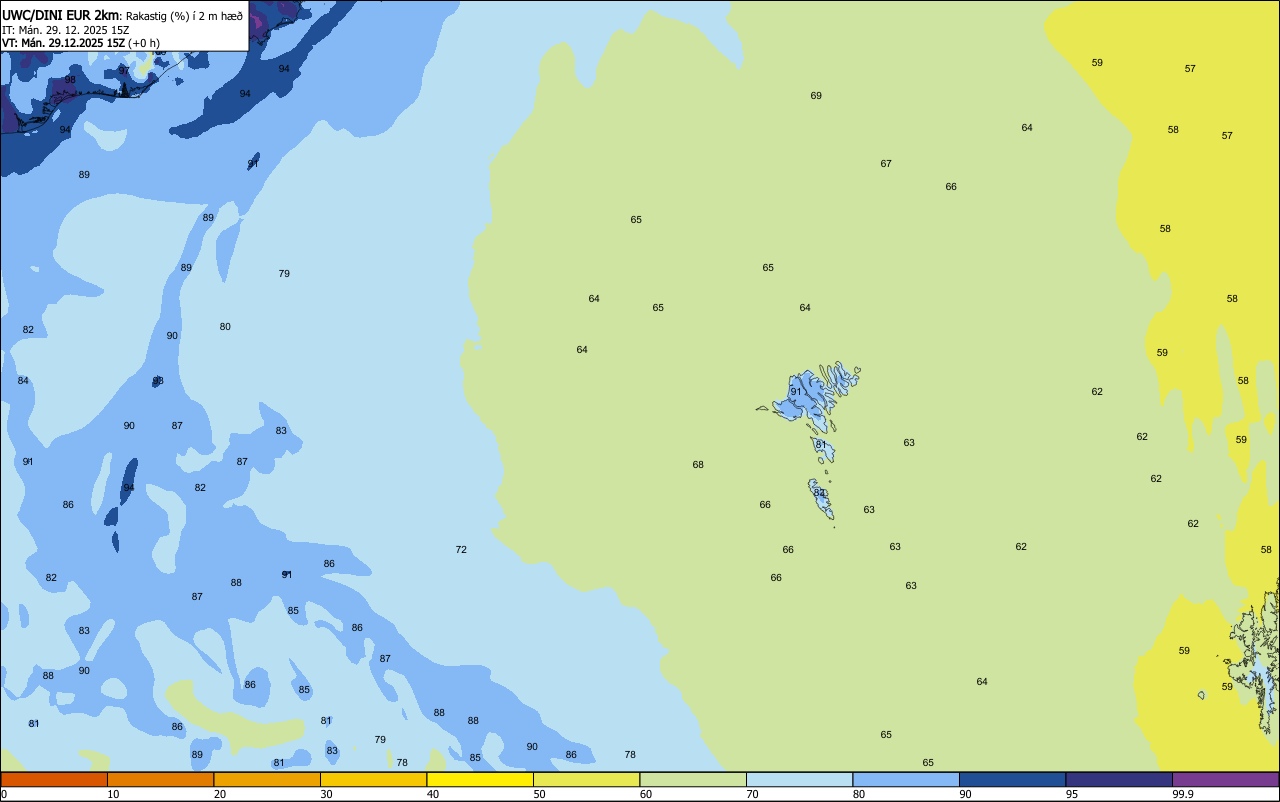Select the legend tick label '10'
The width and height of the screenshot is (1280, 802).
113,794
